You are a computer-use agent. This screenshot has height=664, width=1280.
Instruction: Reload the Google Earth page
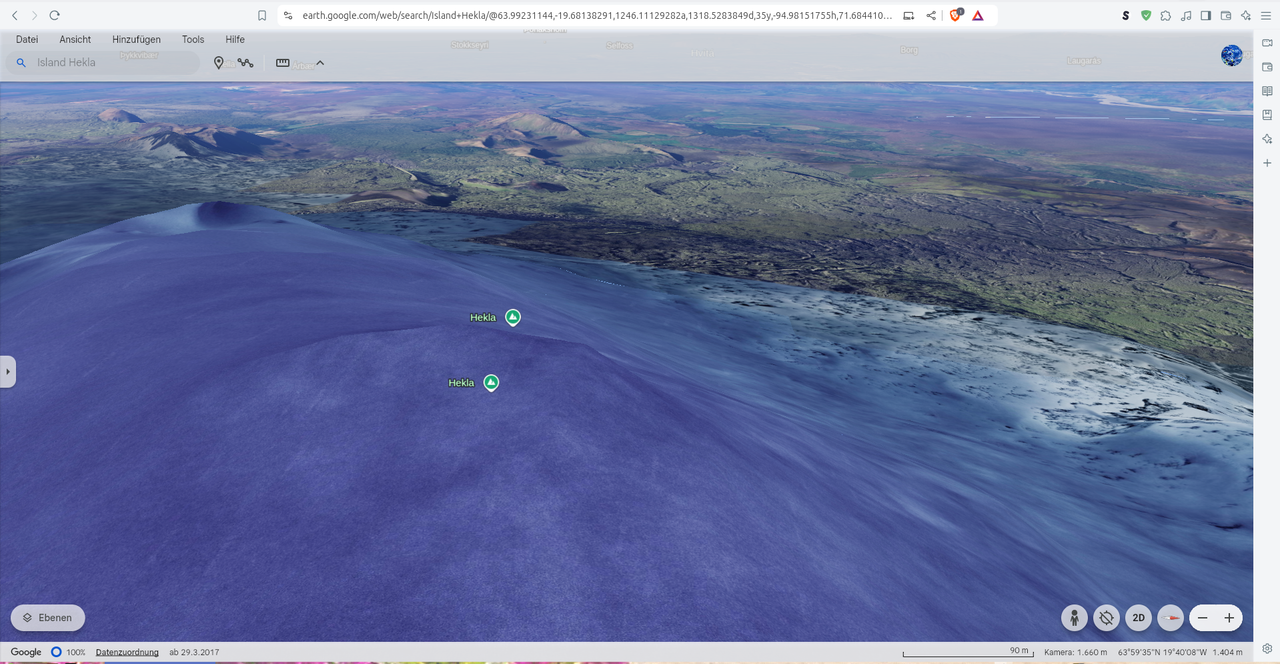[55, 15]
